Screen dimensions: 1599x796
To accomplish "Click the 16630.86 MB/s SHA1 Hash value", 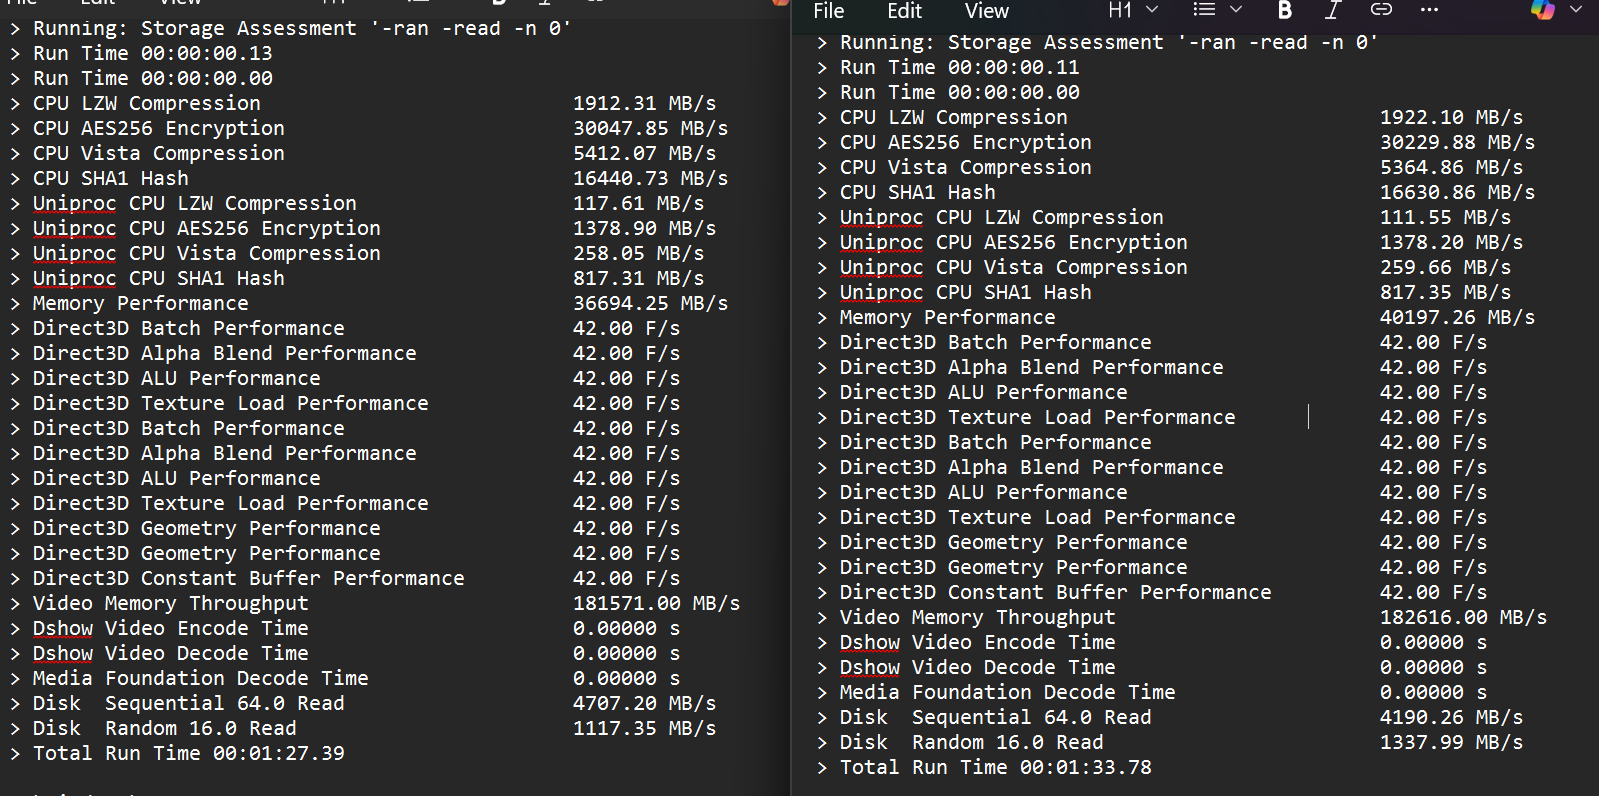I will 1457,192.
